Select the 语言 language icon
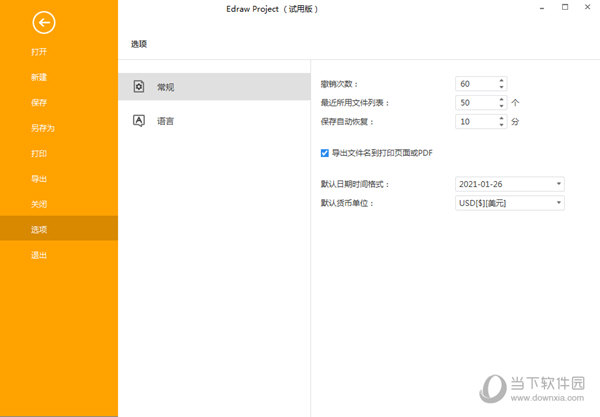The width and height of the screenshot is (600, 417). [x=139, y=121]
